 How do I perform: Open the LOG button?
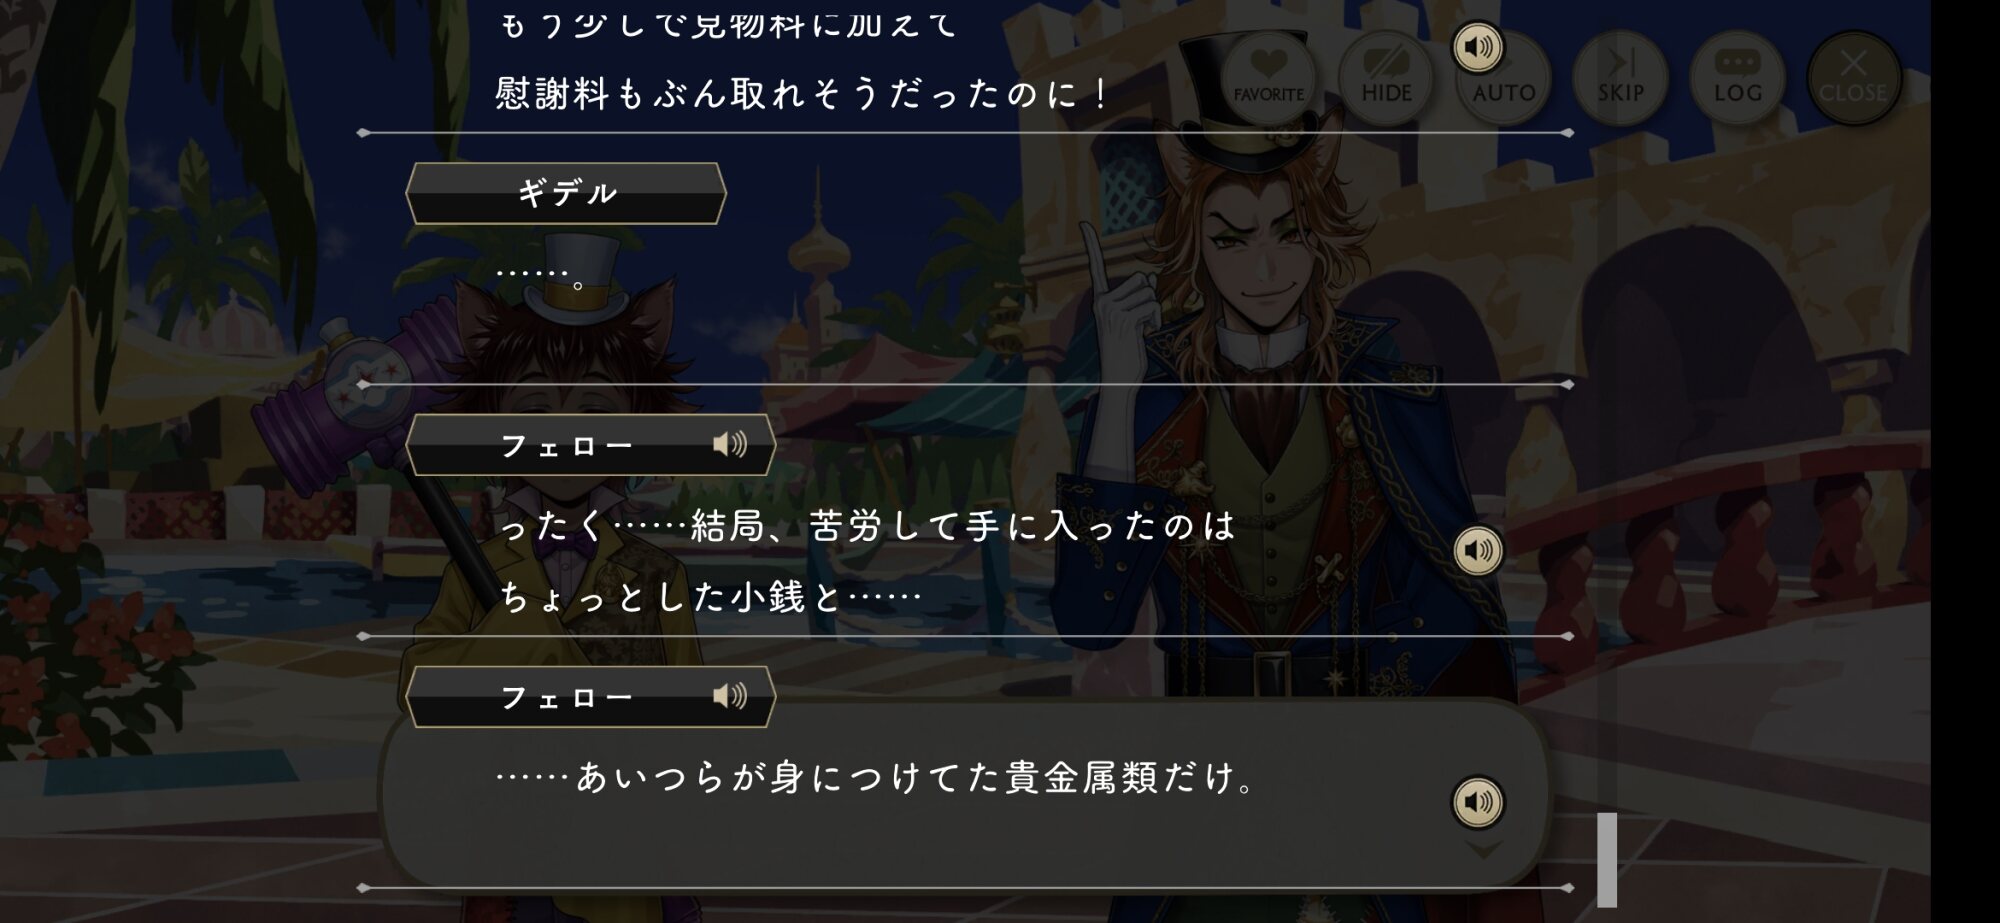point(1737,77)
